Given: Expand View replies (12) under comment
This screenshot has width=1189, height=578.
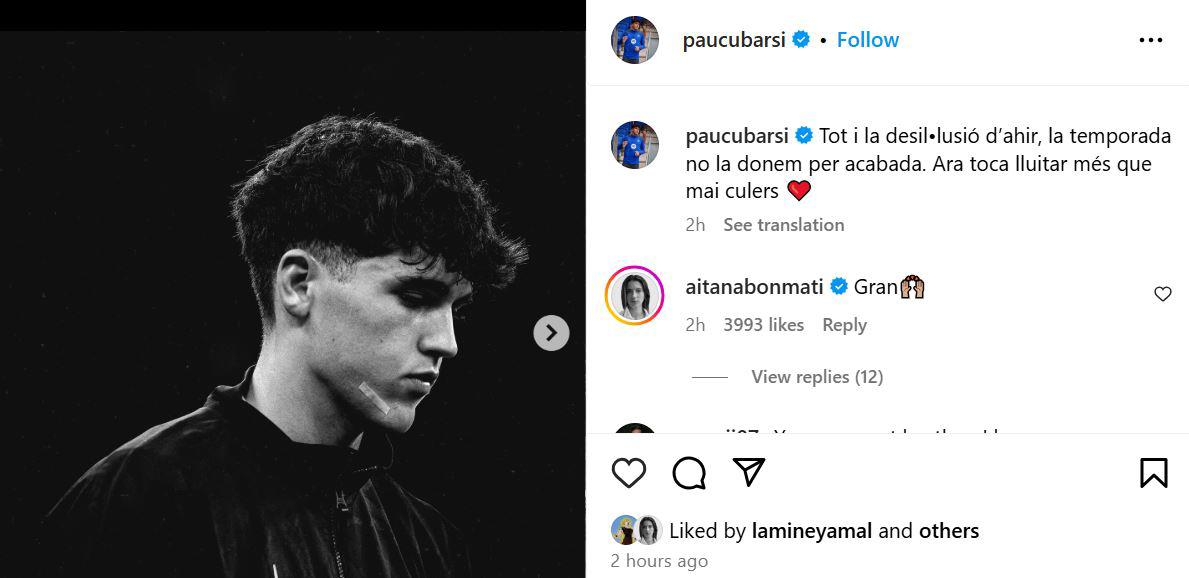Looking at the screenshot, I should point(816,377).
